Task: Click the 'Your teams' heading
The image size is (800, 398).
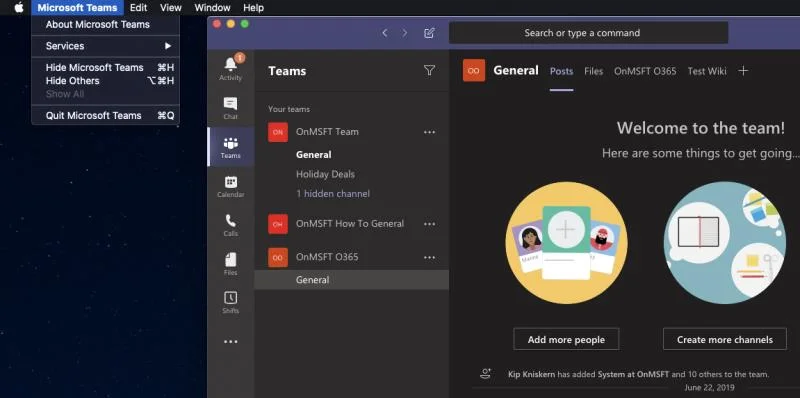Action: [289, 109]
